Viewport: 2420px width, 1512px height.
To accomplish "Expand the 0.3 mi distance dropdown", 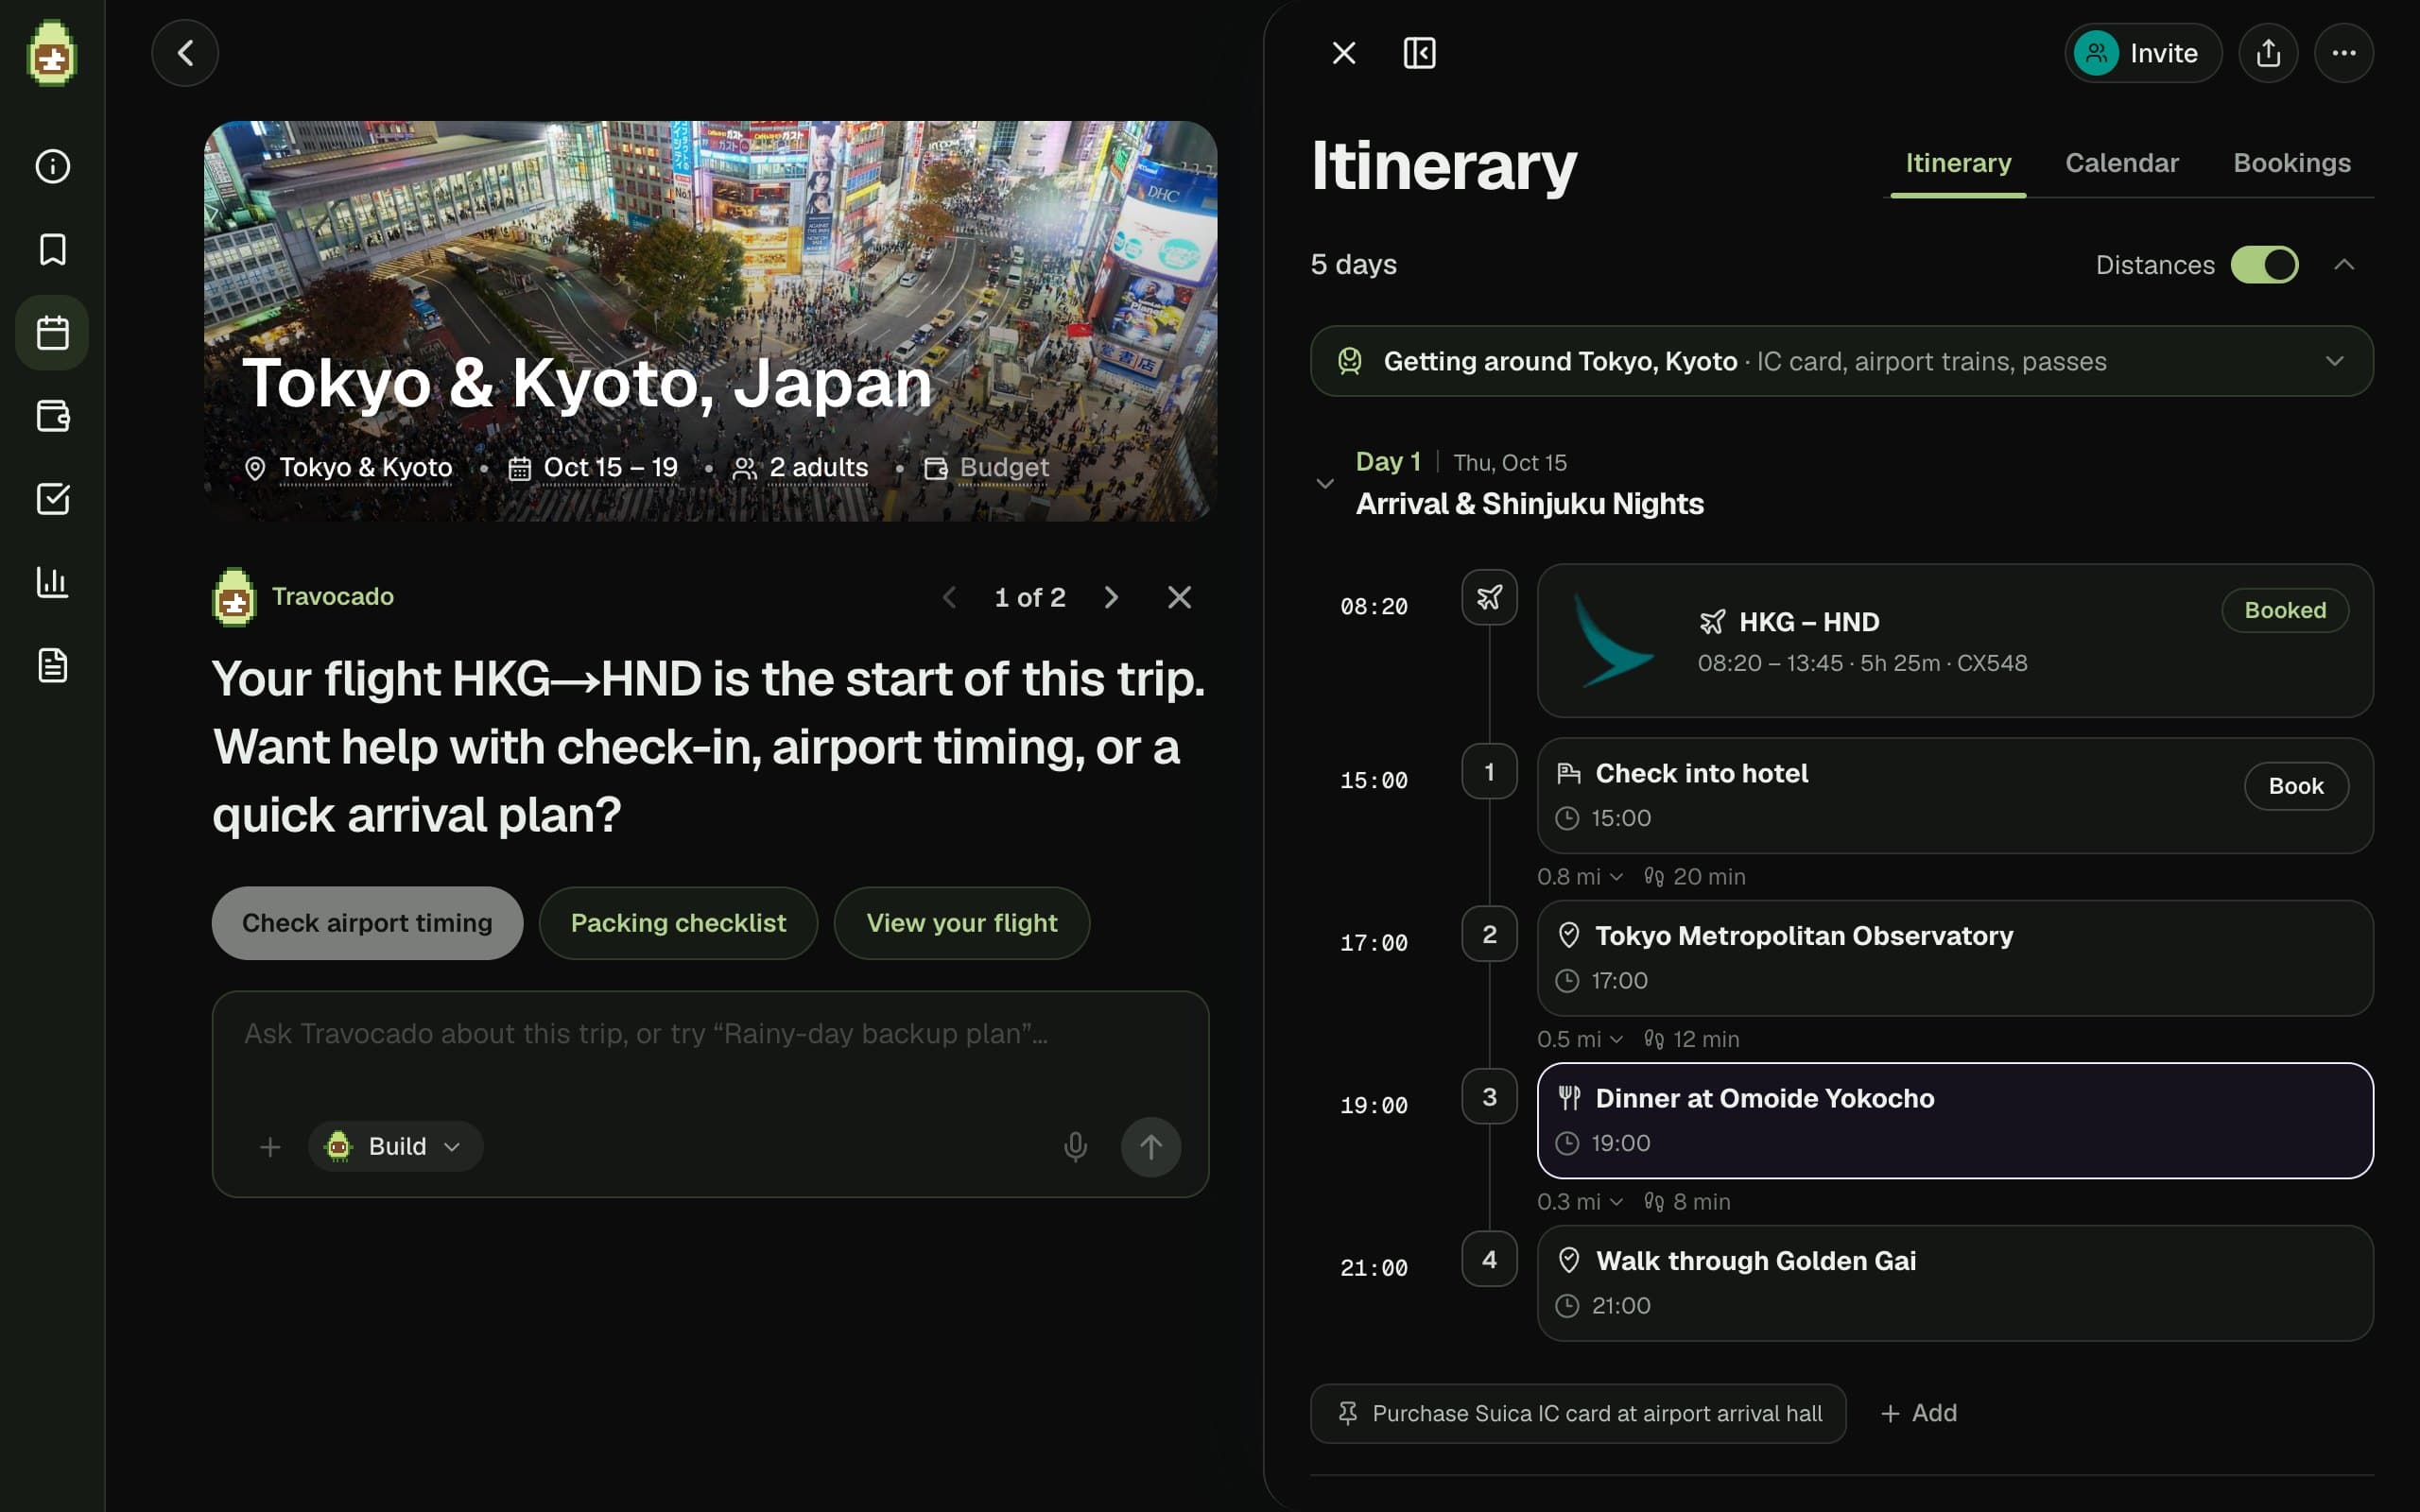I will click(x=1580, y=1202).
